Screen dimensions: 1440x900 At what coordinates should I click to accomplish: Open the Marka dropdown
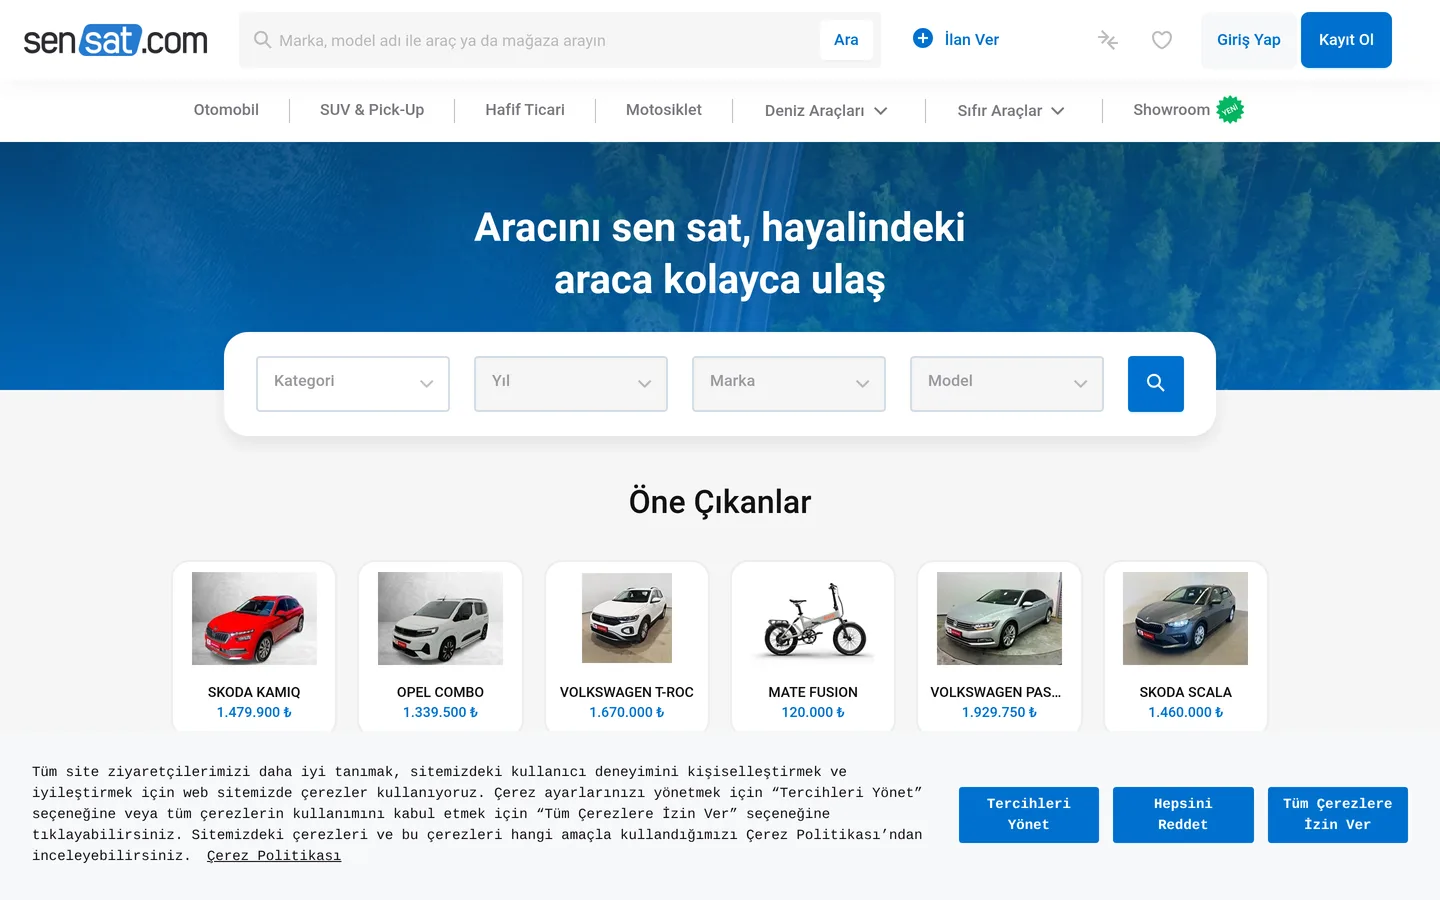pos(789,384)
